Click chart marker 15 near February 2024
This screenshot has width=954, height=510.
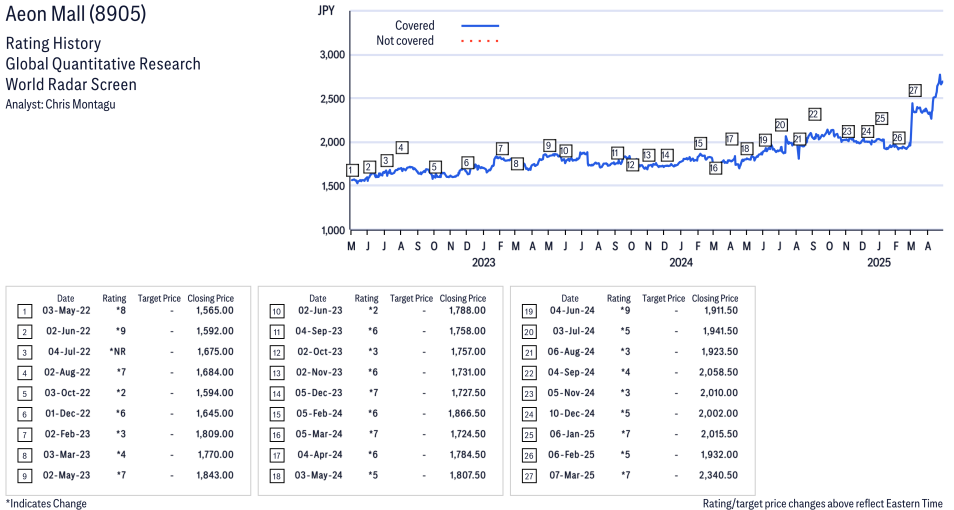[700, 143]
